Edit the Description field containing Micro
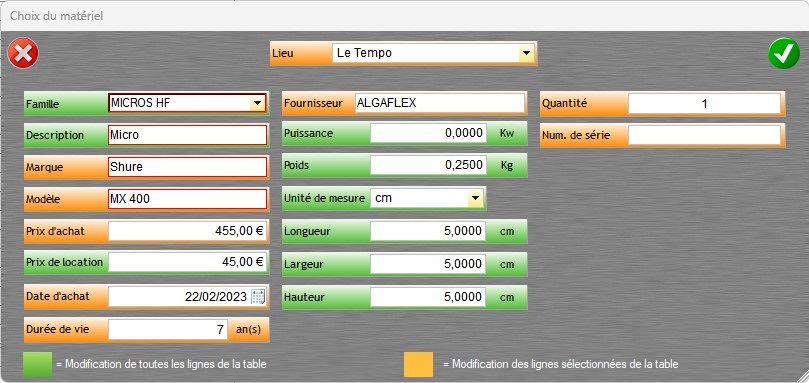This screenshot has height=383, width=809. 187,135
